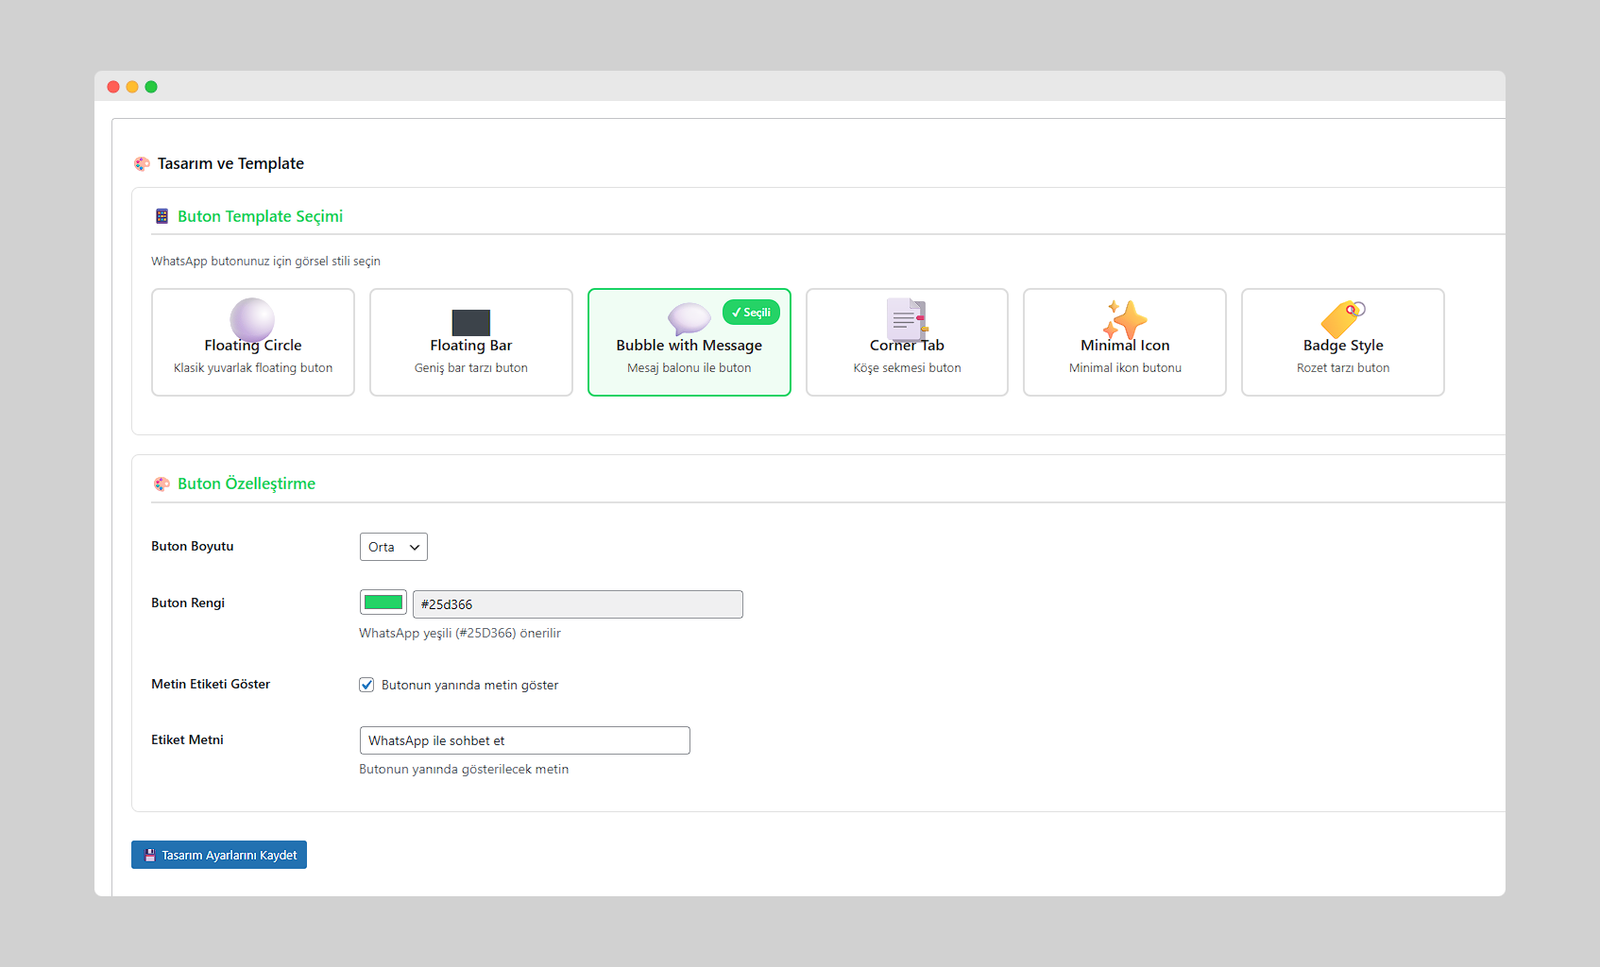Screen dimensions: 1600x967
Task: Click the green Seçili selected badge
Action: click(751, 313)
